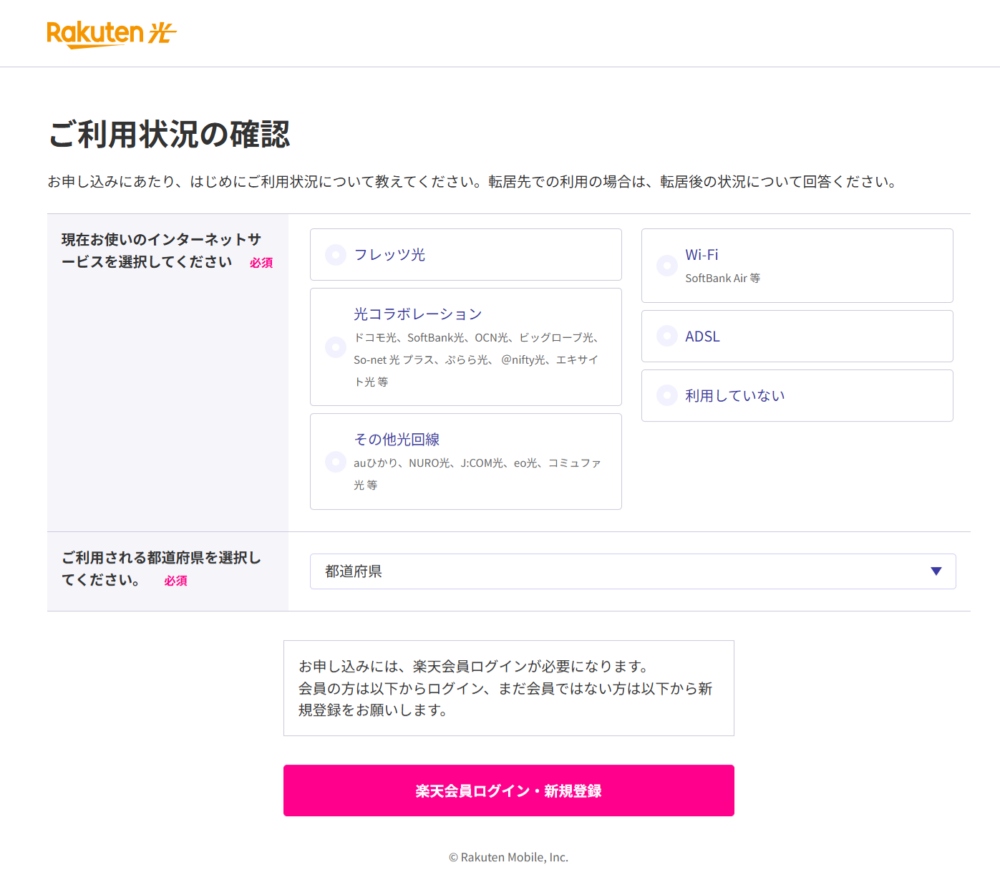This screenshot has height=895, width=1000.
Task: Click the 現在お使いのインターネットサービス label
Action: [x=161, y=251]
